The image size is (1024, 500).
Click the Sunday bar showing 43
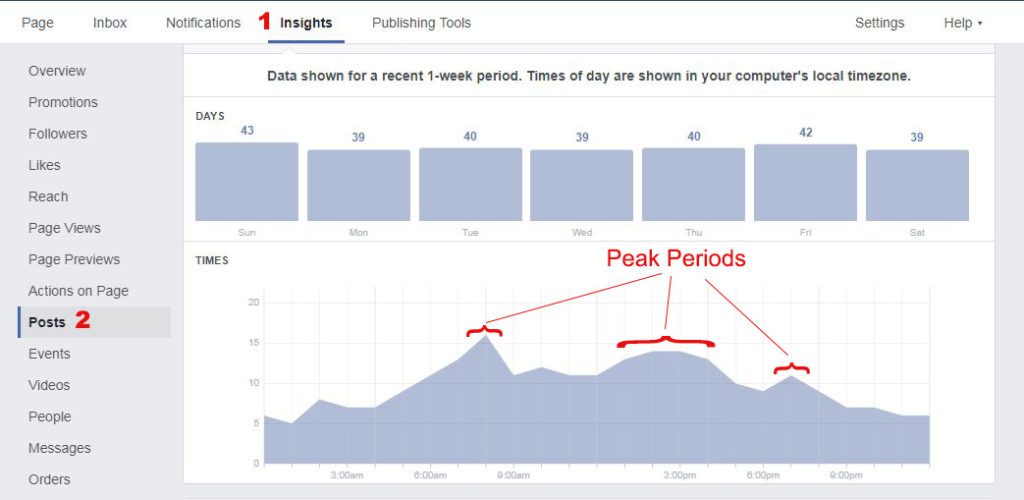click(x=247, y=181)
